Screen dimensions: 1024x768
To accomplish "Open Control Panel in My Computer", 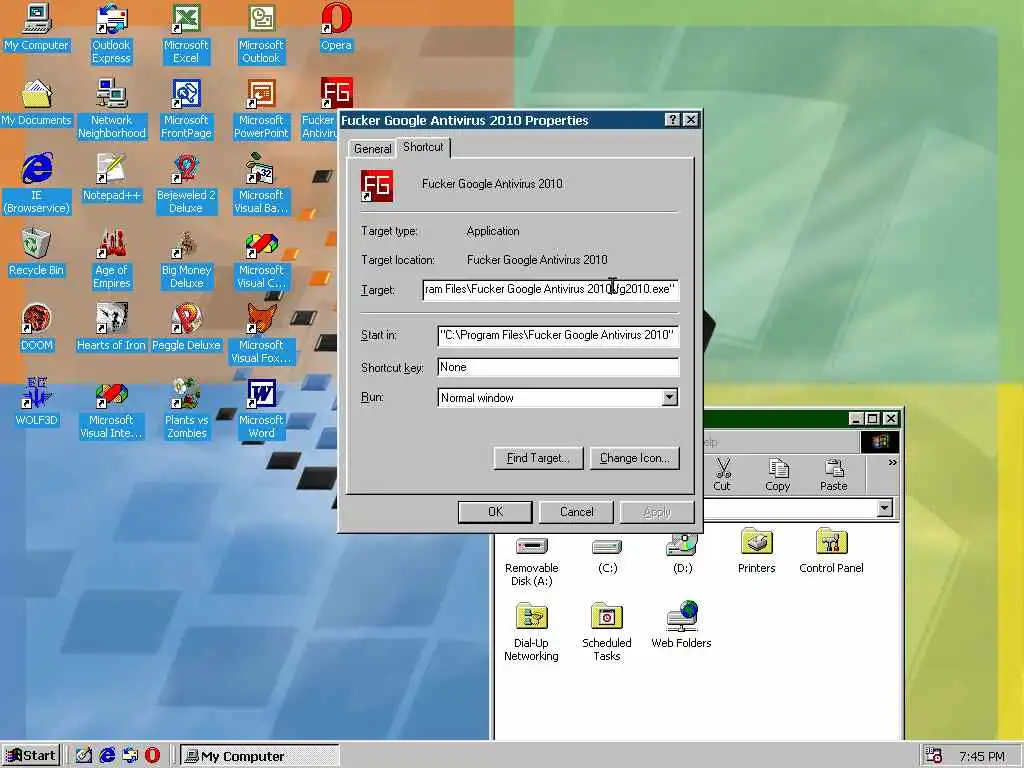I will coord(831,552).
